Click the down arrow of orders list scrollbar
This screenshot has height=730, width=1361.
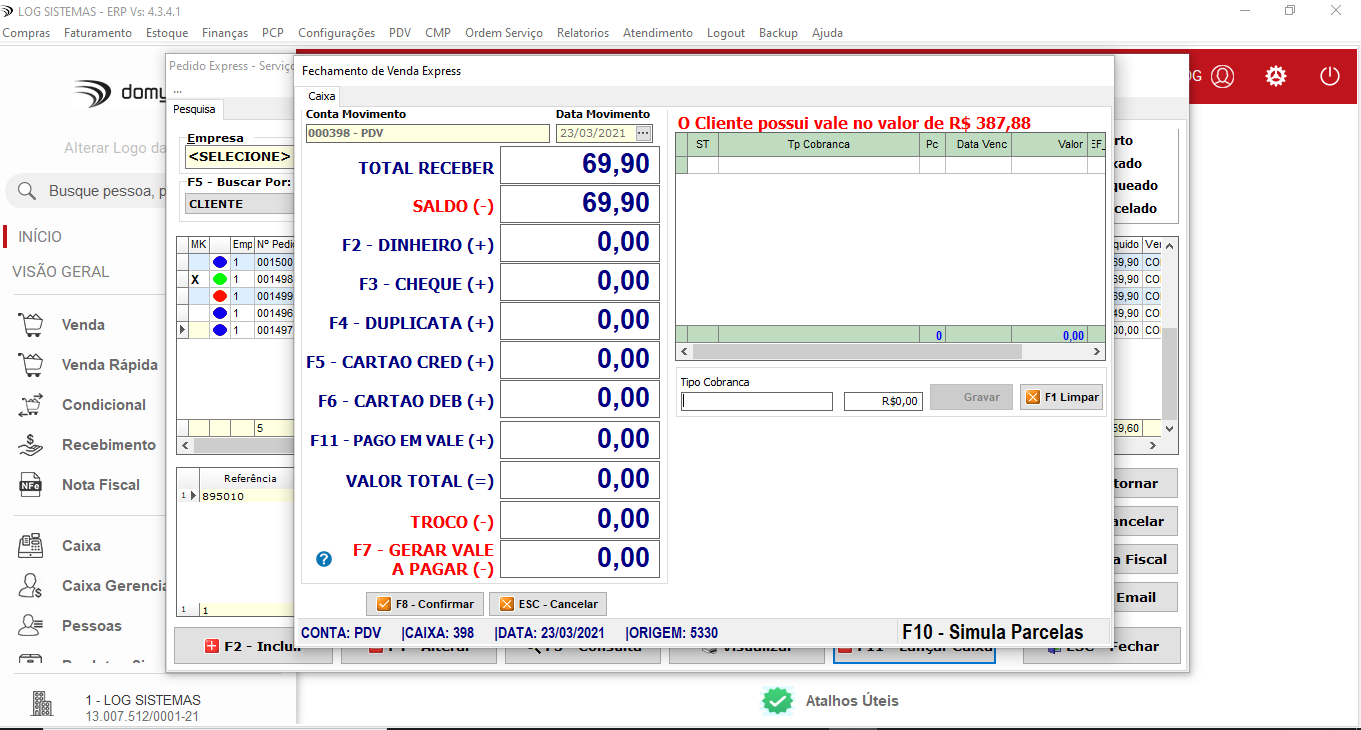pyautogui.click(x=1170, y=428)
